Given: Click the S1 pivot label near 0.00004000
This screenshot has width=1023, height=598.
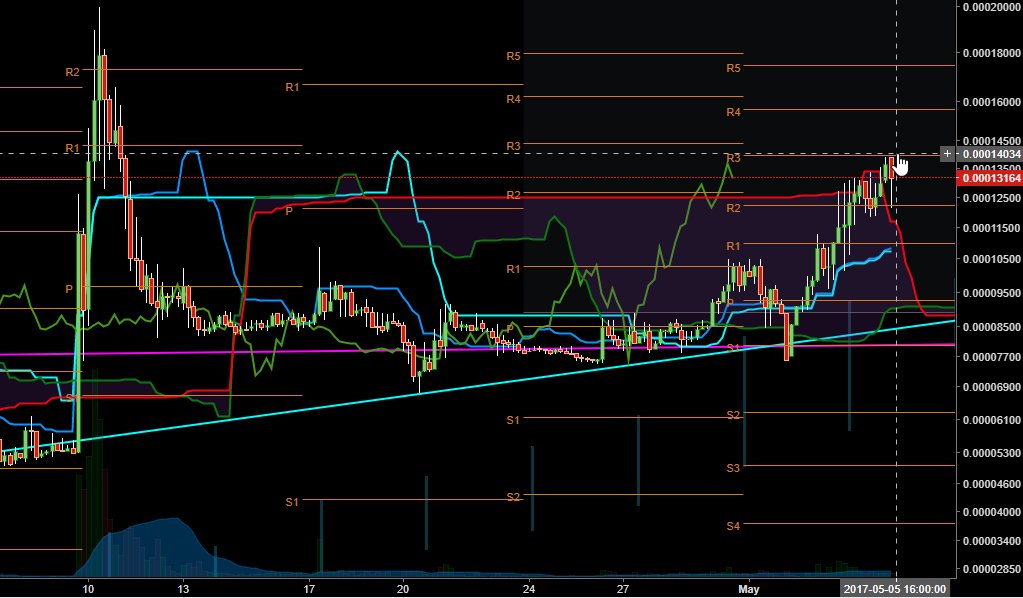Looking at the screenshot, I should tap(292, 502).
